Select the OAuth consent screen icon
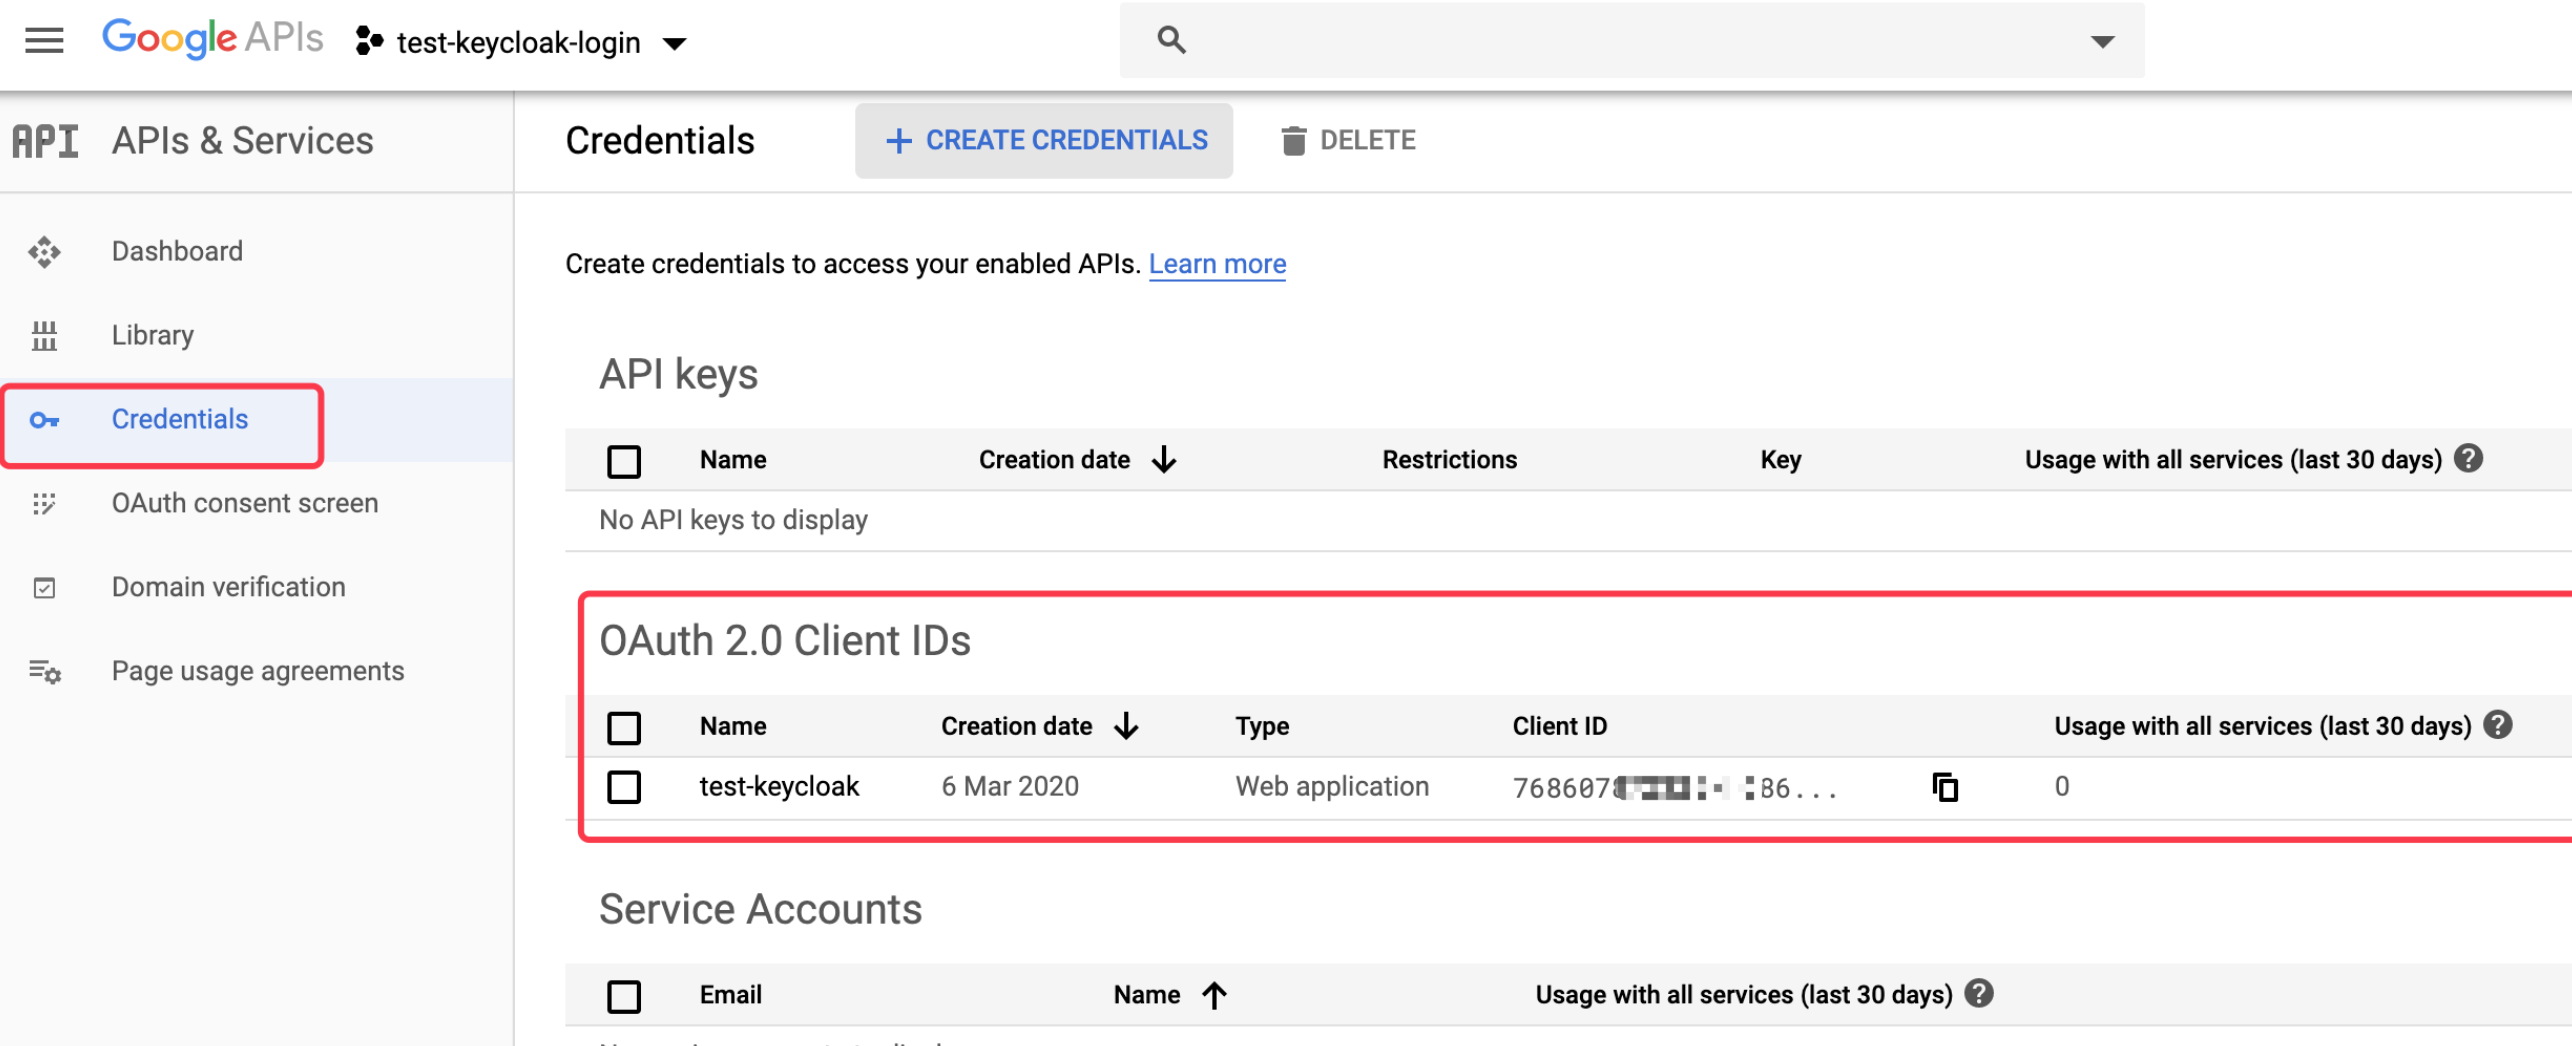The width and height of the screenshot is (2572, 1046). point(45,505)
